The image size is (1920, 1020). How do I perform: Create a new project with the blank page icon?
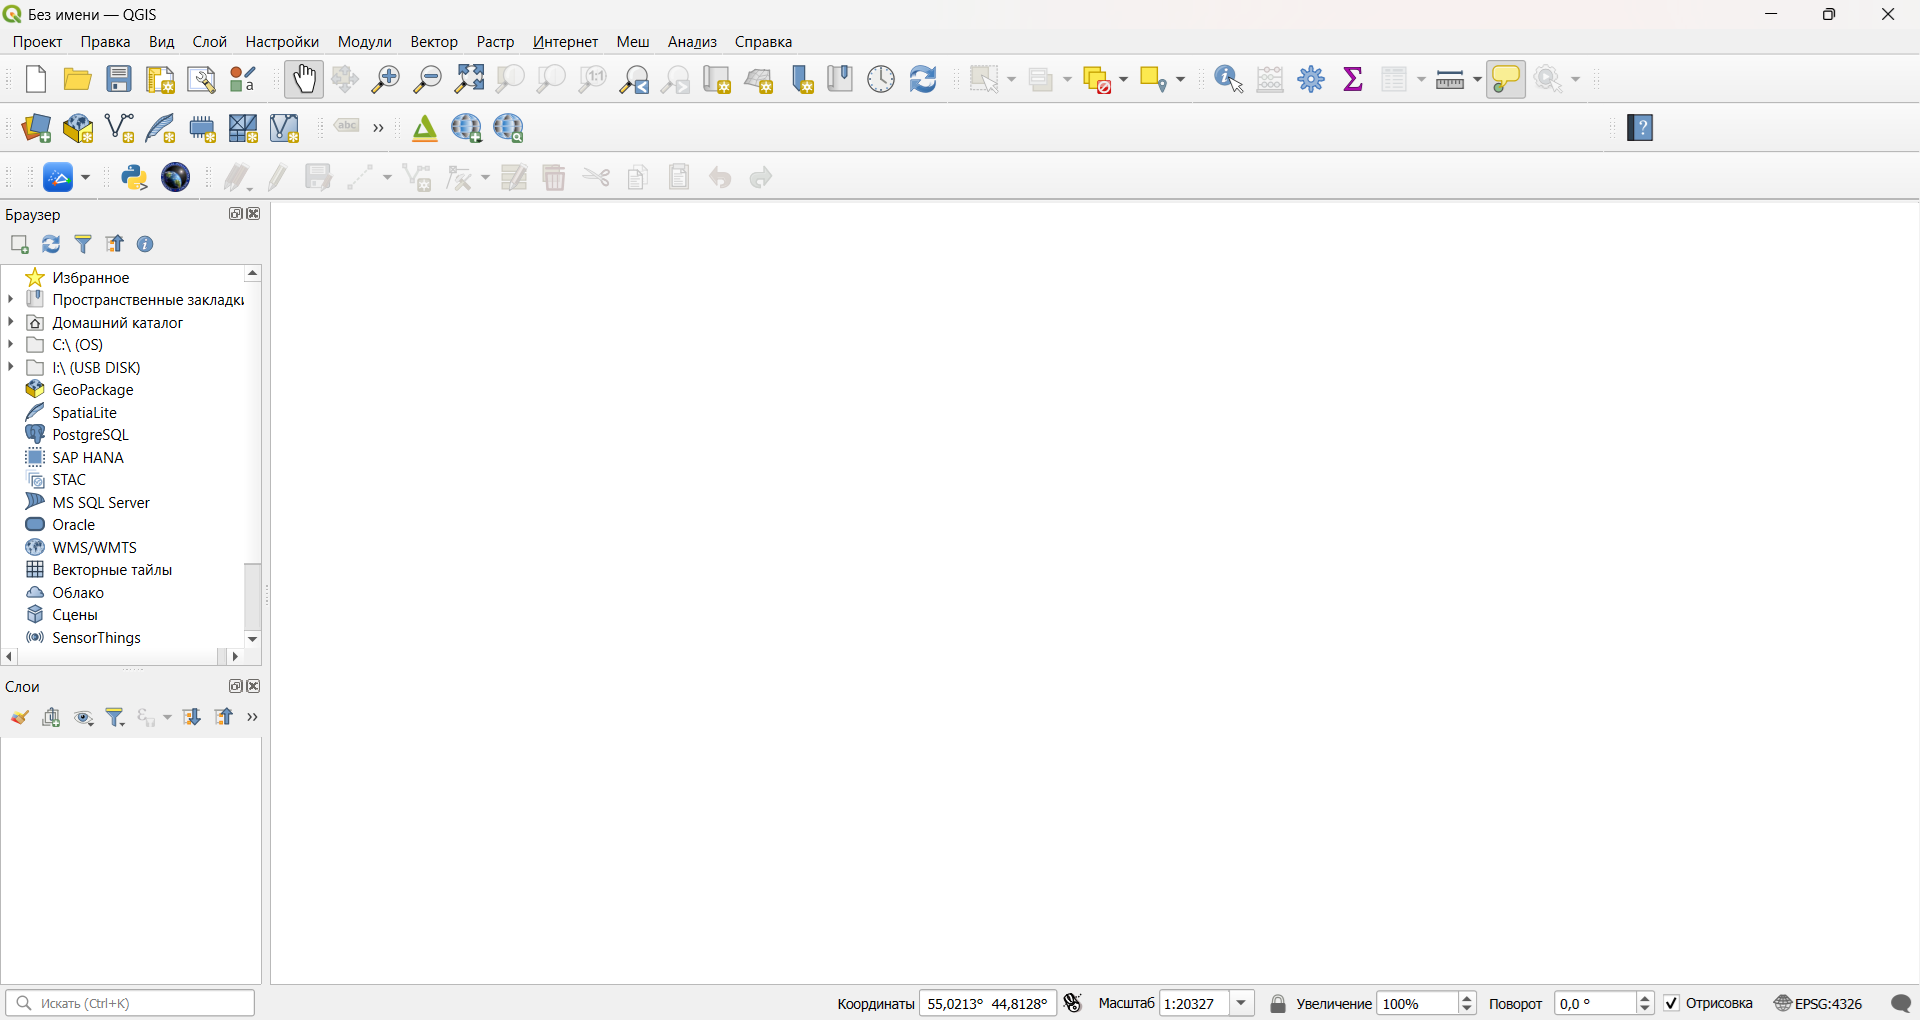click(36, 79)
